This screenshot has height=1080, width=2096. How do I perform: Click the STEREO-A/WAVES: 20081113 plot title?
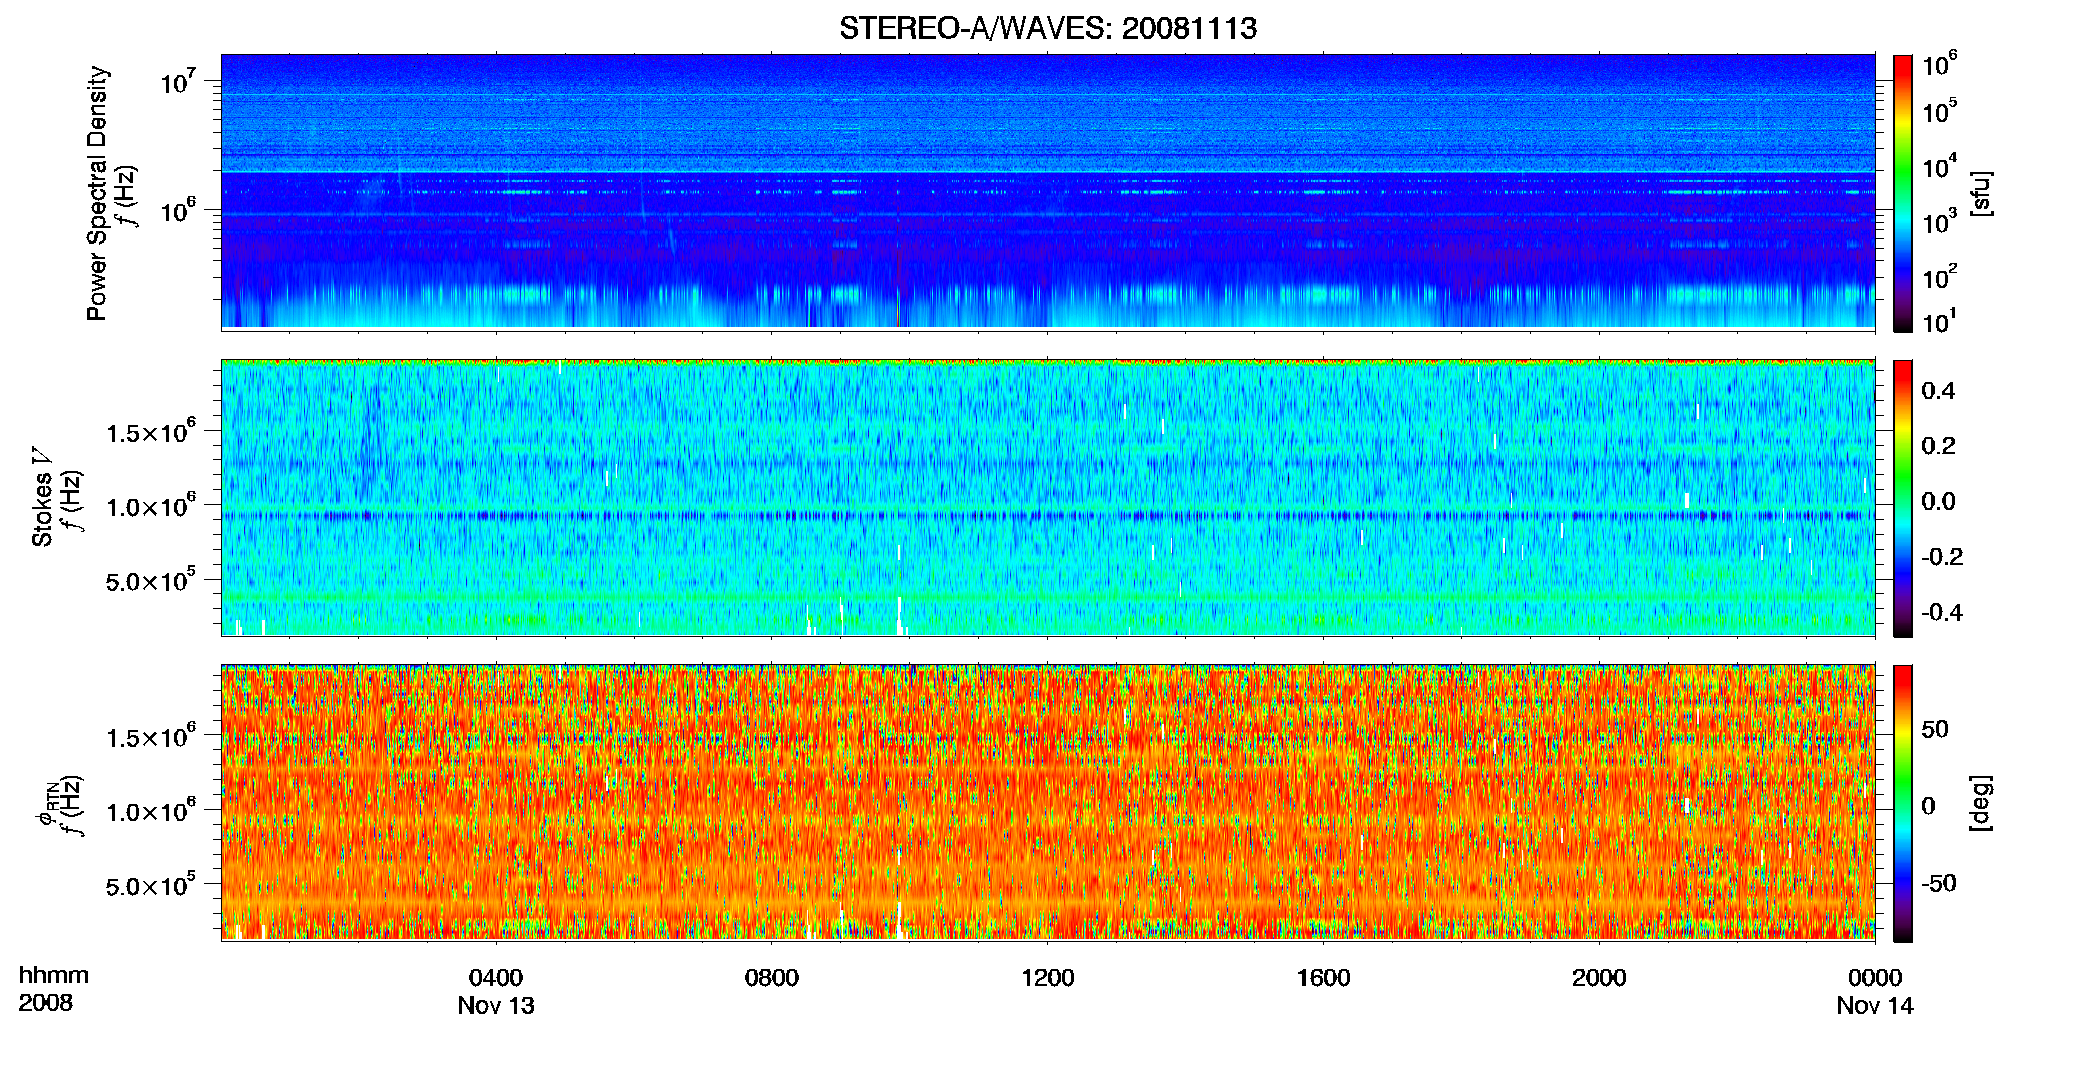click(1048, 28)
